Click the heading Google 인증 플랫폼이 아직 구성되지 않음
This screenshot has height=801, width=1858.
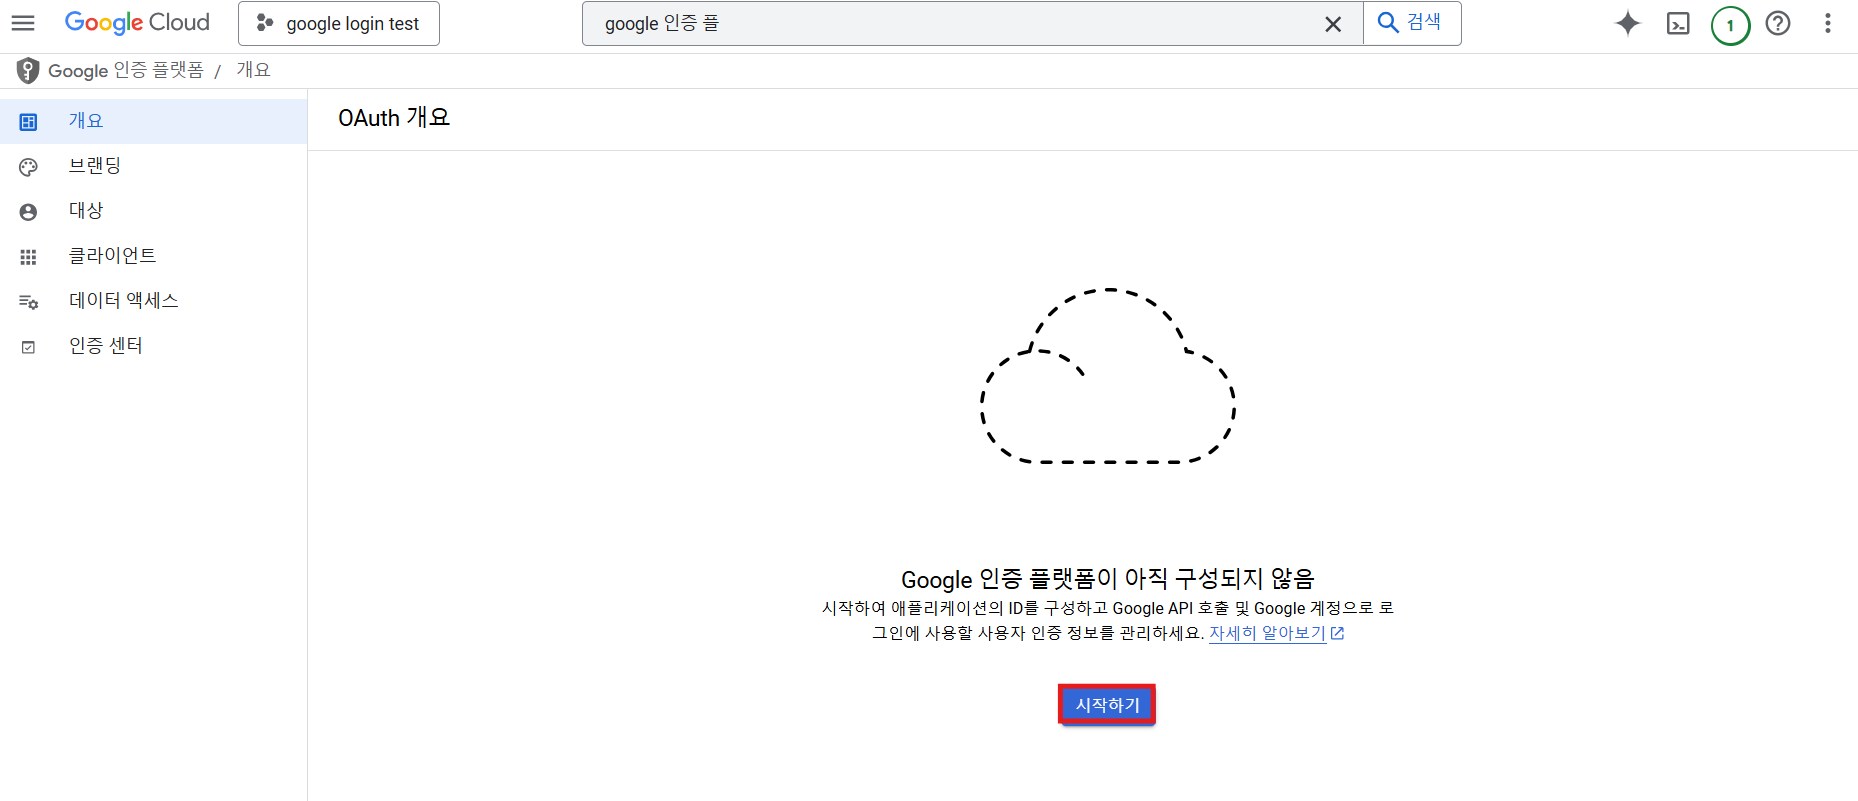click(x=1108, y=579)
